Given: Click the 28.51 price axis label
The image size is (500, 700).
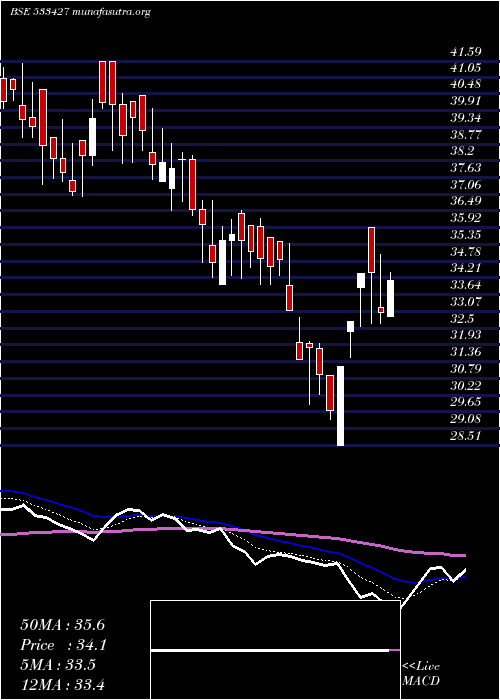Looking at the screenshot, I should [466, 436].
